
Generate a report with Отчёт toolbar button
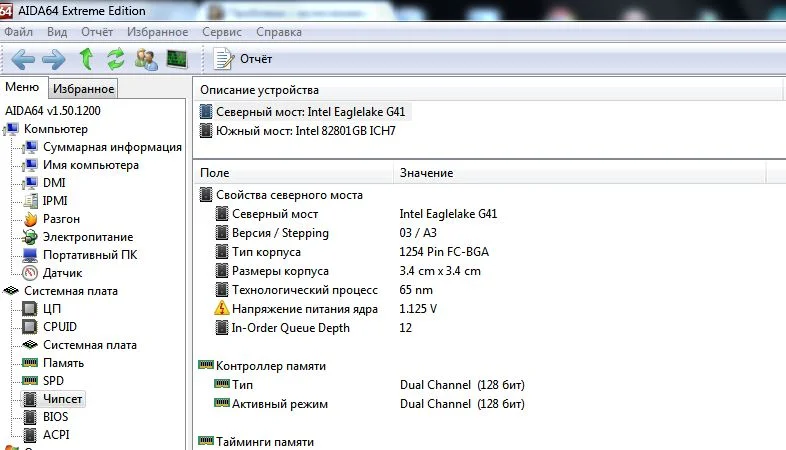(243, 59)
